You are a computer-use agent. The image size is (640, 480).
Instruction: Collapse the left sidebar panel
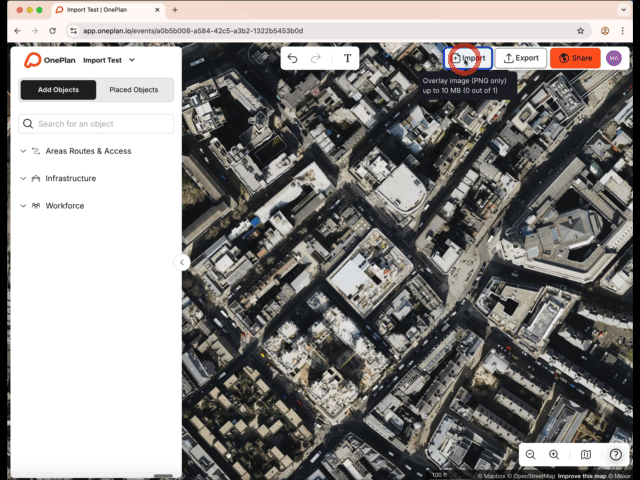pyautogui.click(x=182, y=262)
